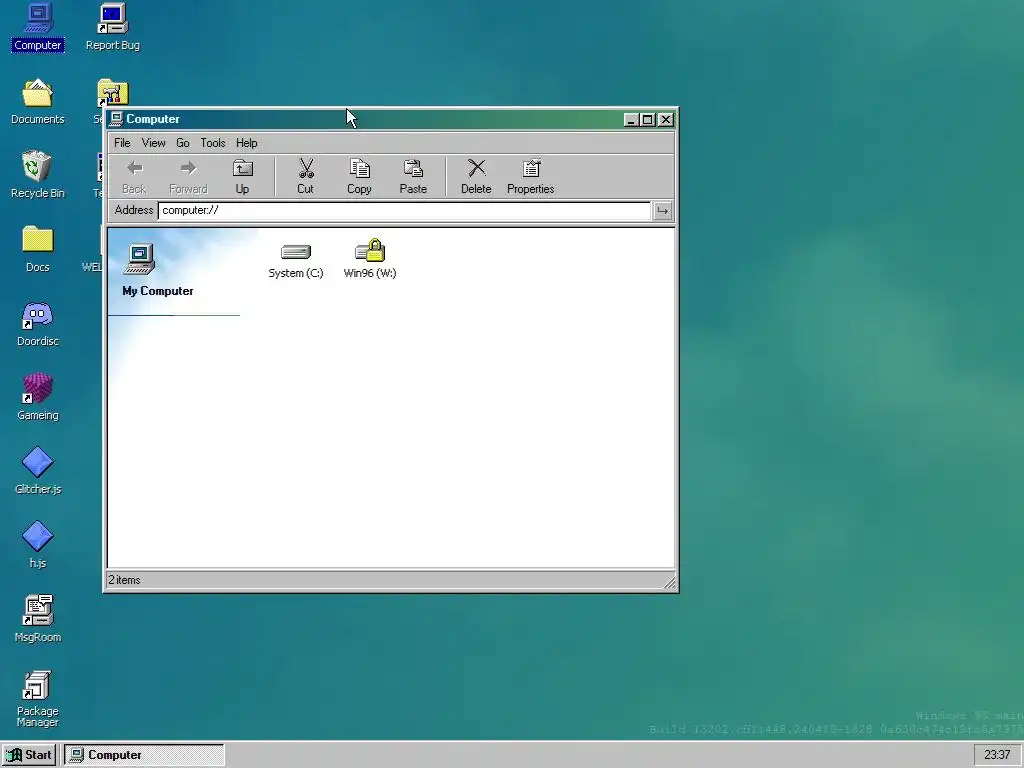Select the Computer desktop icon
This screenshot has width=1024, height=768.
click(x=38, y=27)
